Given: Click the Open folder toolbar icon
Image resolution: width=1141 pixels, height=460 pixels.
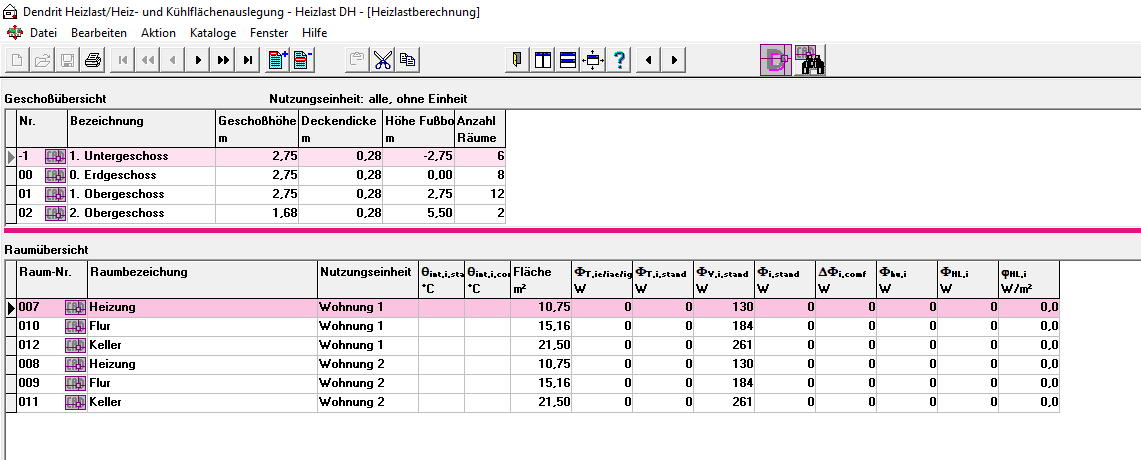Looking at the screenshot, I should 42,60.
